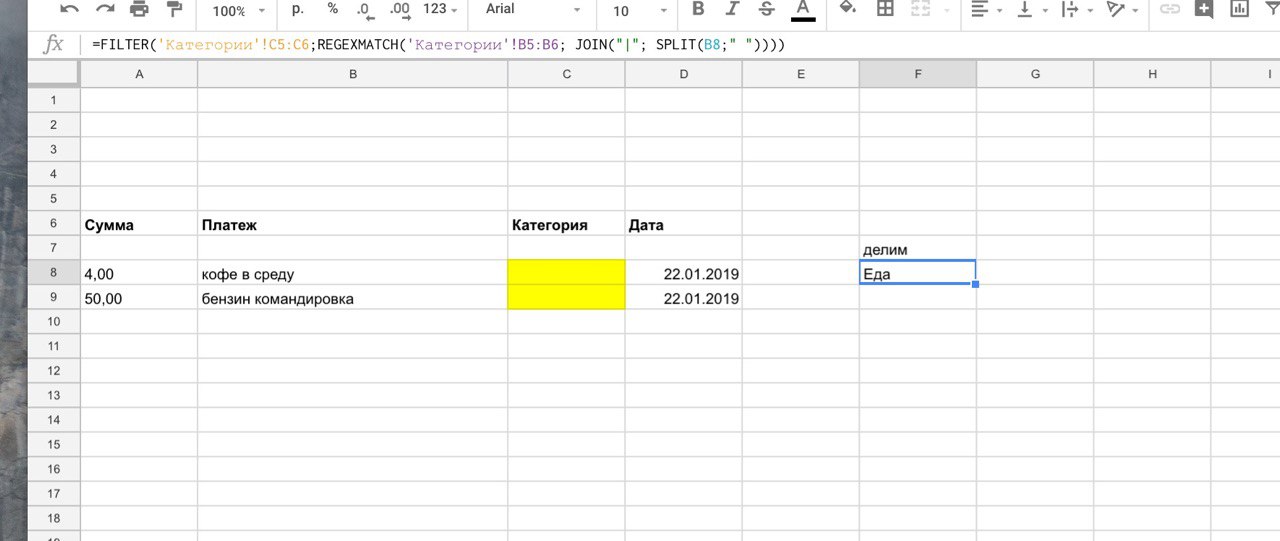The image size is (1280, 541).
Task: Select column E header
Action: pyautogui.click(x=801, y=74)
